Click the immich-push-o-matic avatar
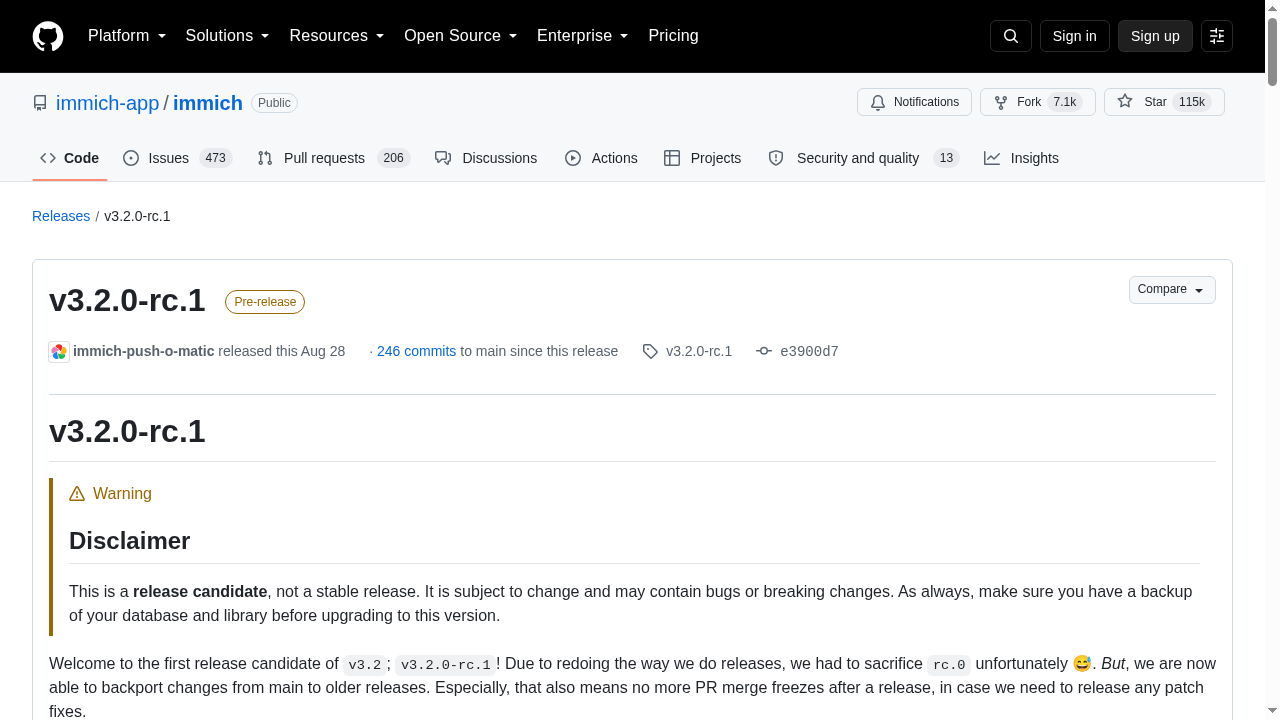 coord(59,351)
